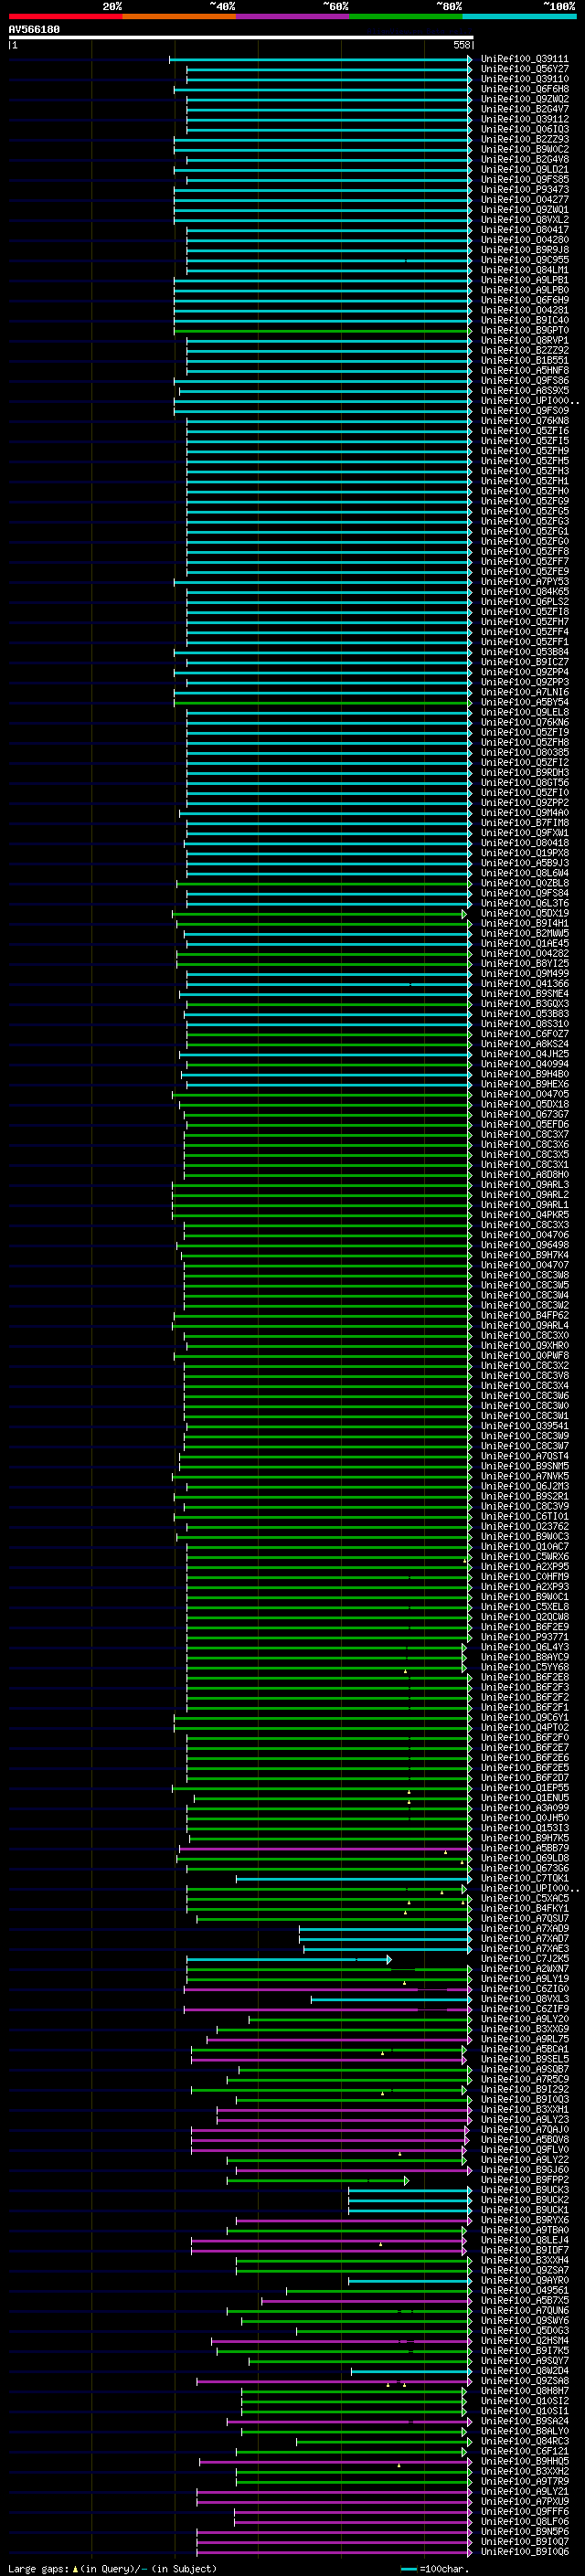The image size is (585, 2576).
Task: Click the green ~80% identity legend segment
Action: coord(406,16)
